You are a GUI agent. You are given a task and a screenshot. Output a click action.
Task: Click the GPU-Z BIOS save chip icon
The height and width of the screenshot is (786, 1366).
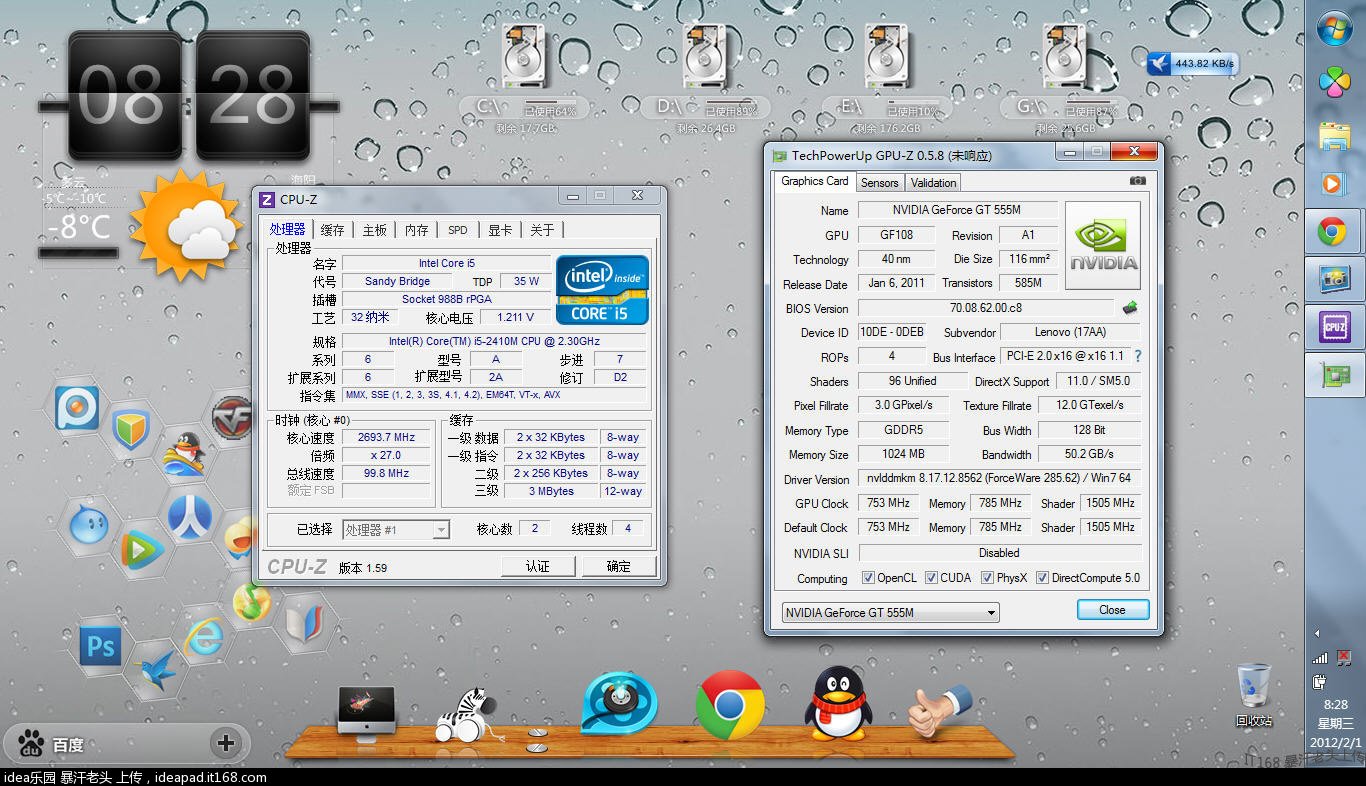coord(1131,308)
